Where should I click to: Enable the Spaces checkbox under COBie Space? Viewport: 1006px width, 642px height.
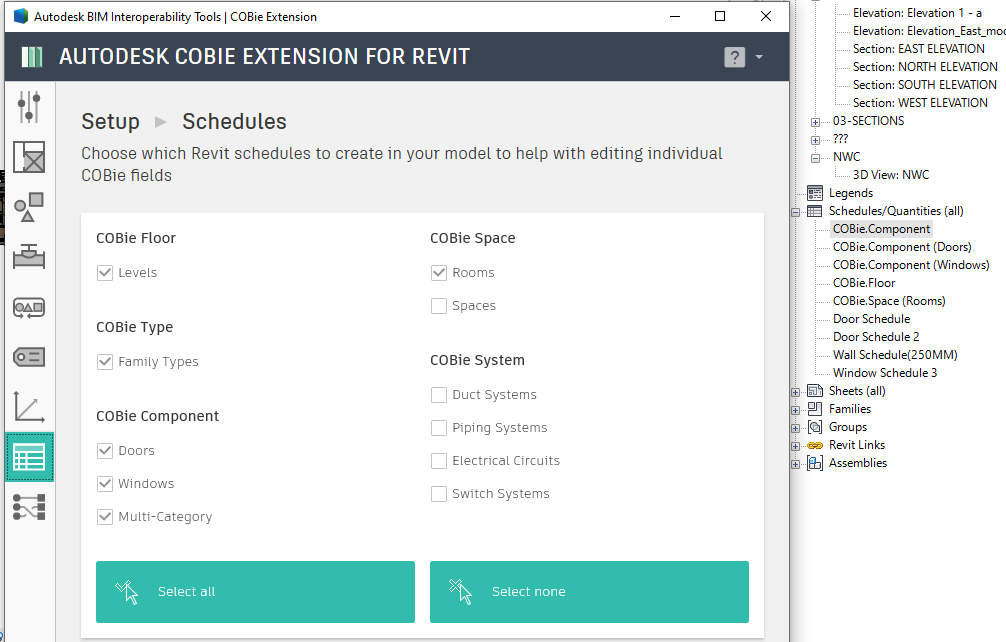point(438,305)
